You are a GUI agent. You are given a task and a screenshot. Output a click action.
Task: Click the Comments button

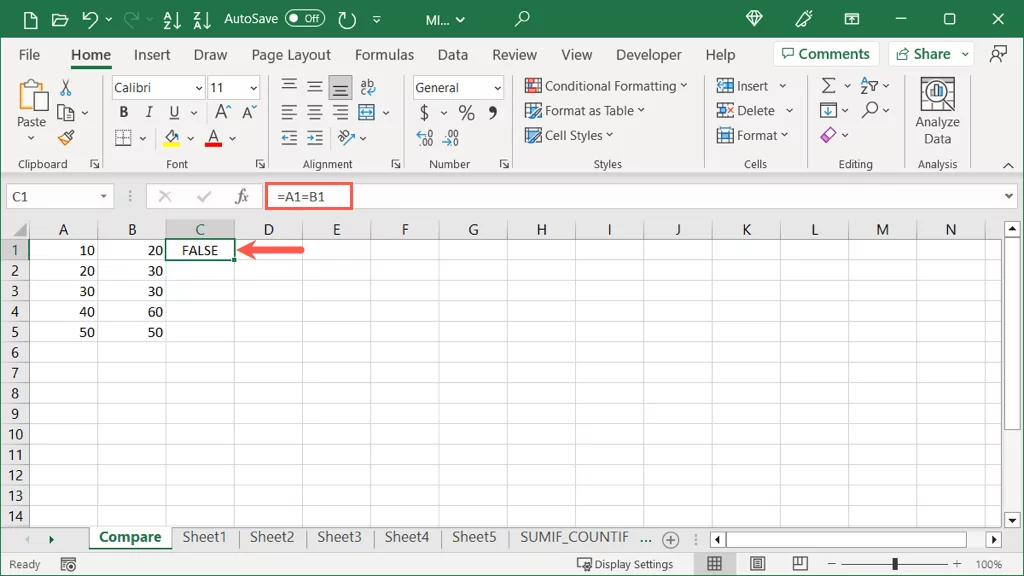pos(825,54)
